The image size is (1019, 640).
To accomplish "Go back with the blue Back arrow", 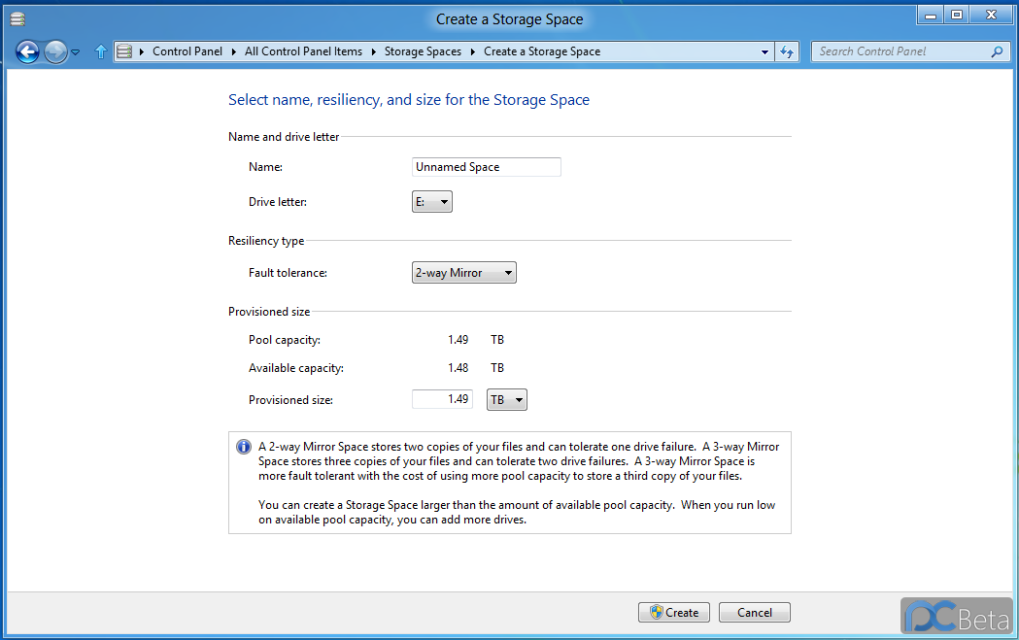I will (x=27, y=52).
